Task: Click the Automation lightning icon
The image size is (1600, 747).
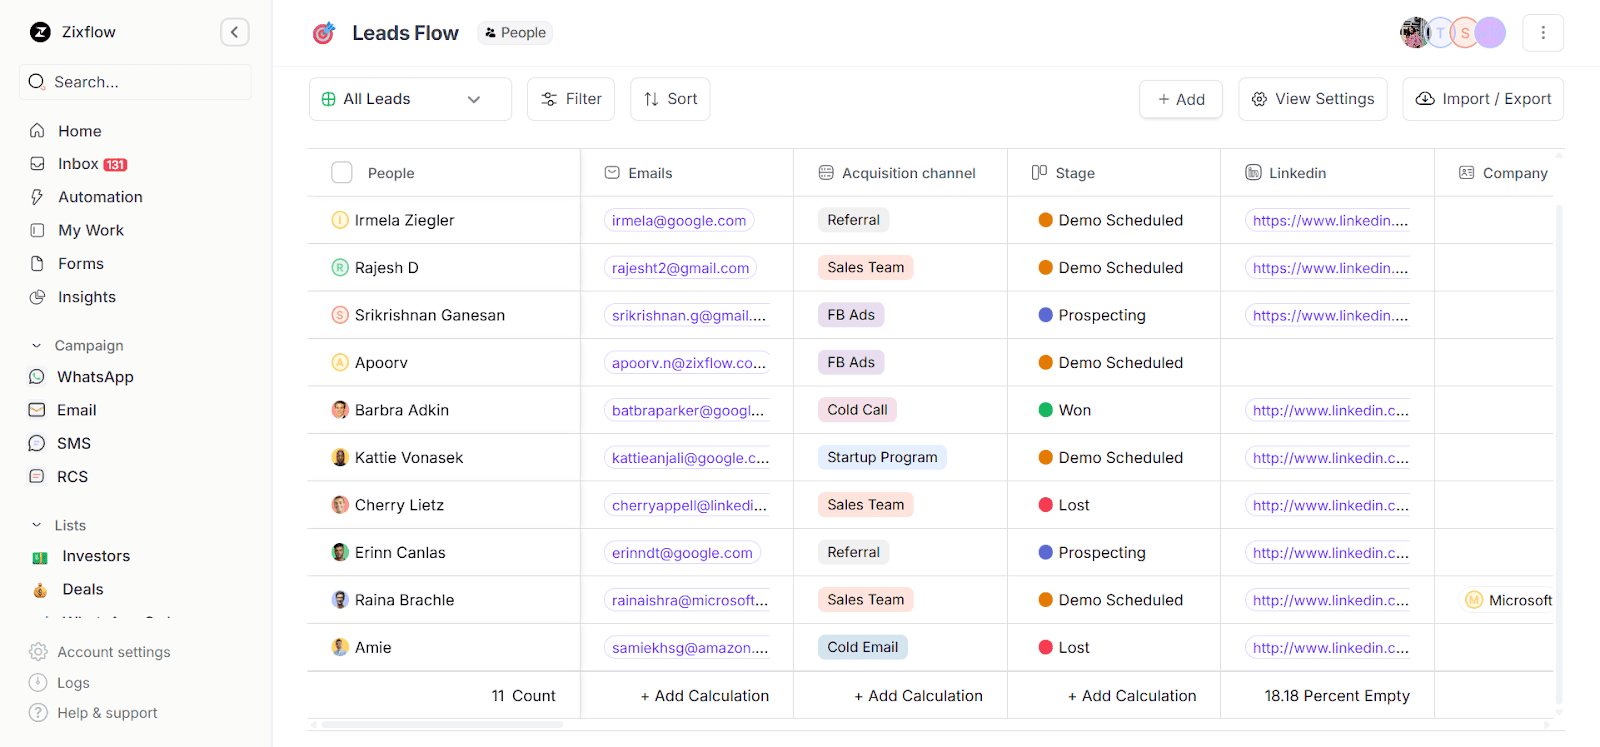Action: click(37, 197)
